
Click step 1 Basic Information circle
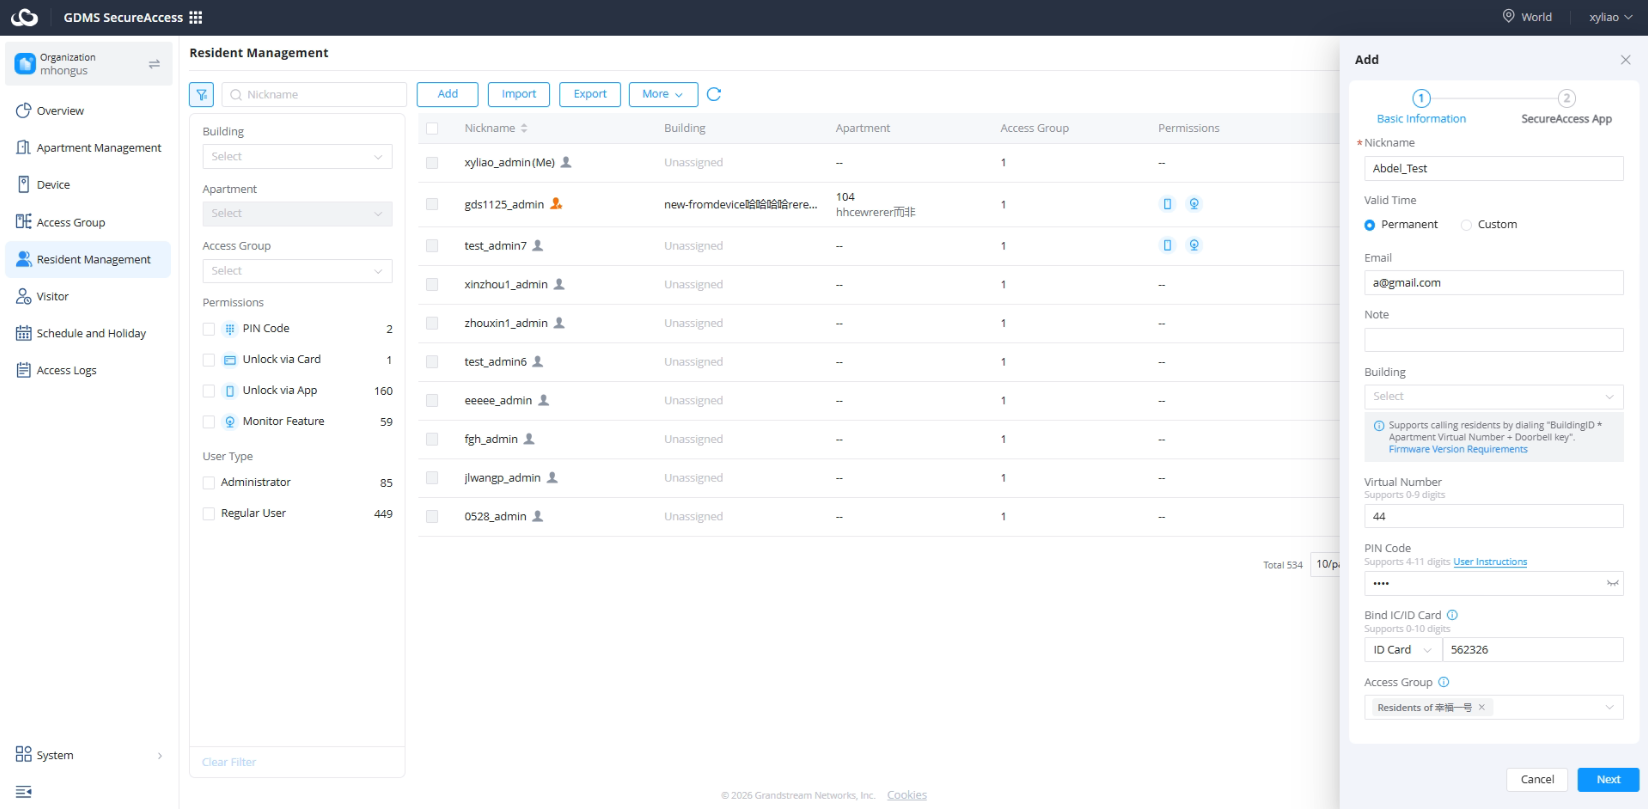coord(1421,98)
